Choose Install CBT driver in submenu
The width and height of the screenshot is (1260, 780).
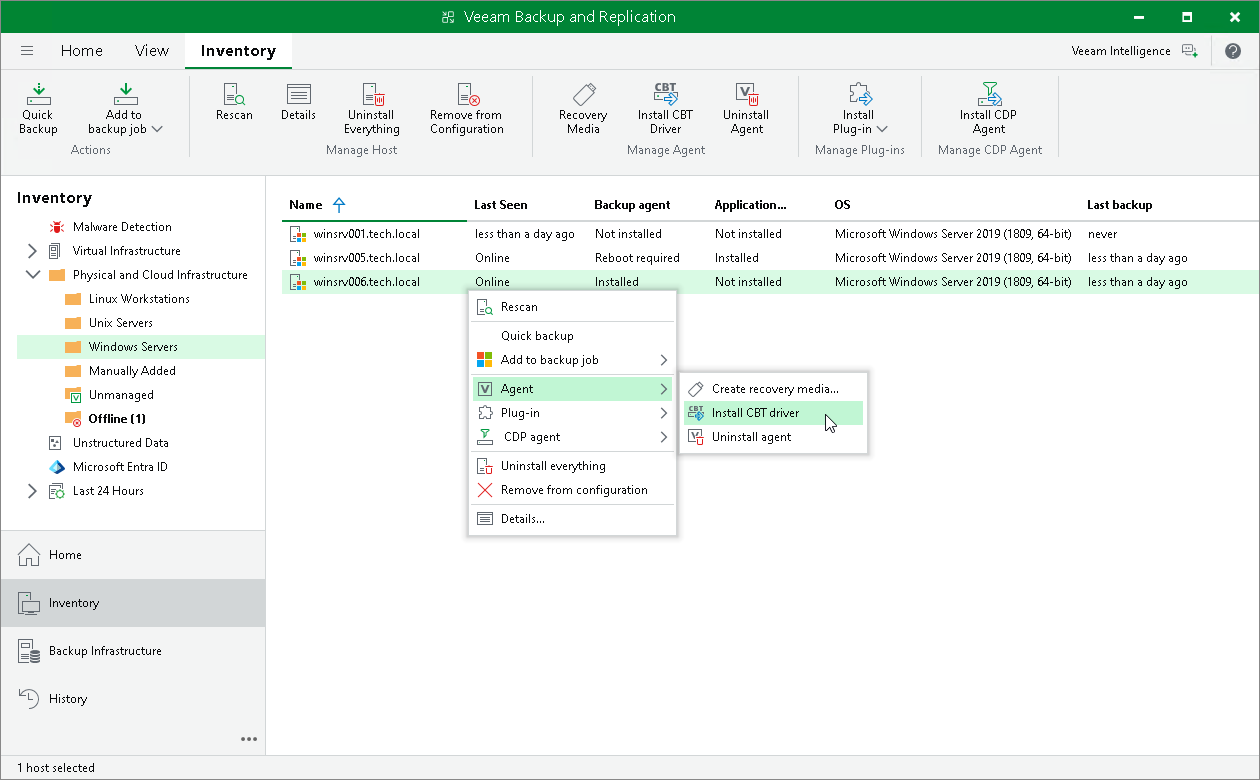coord(773,413)
